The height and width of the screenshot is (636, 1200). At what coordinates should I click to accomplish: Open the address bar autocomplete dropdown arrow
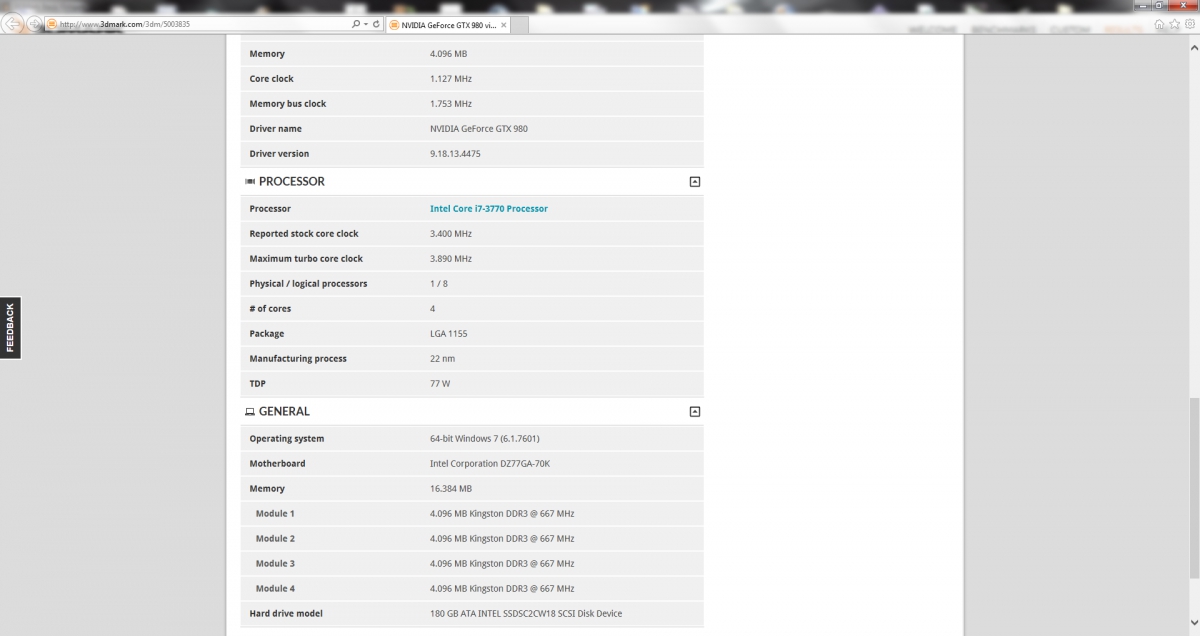point(365,24)
